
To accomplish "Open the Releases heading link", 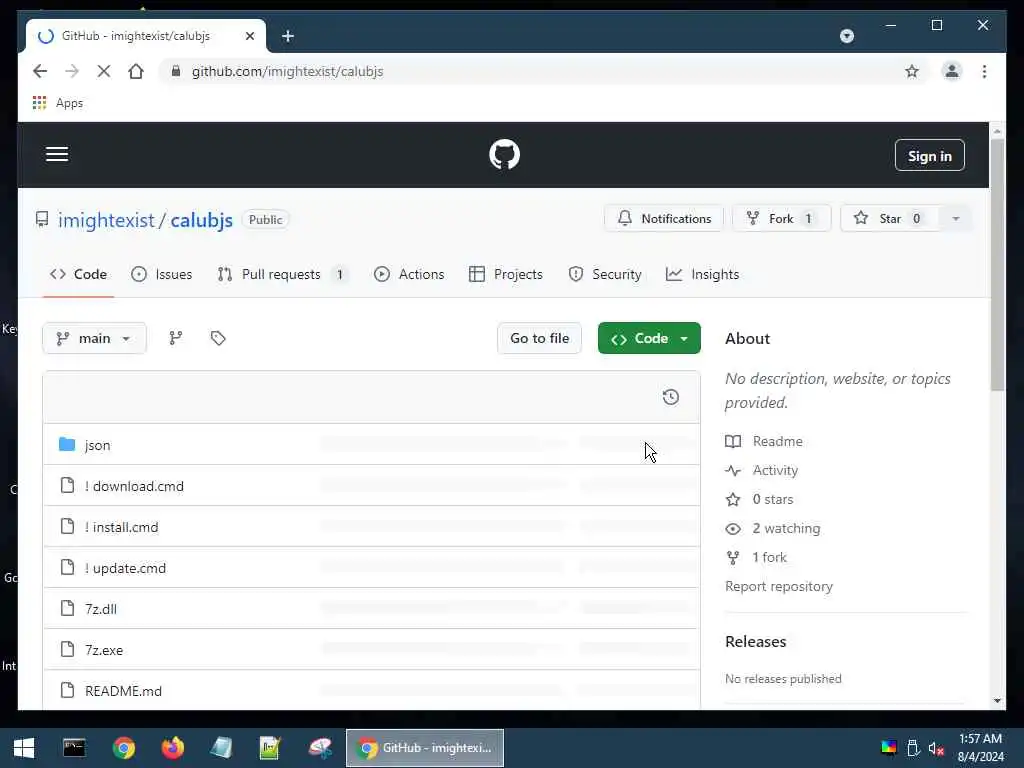I will coord(756,641).
